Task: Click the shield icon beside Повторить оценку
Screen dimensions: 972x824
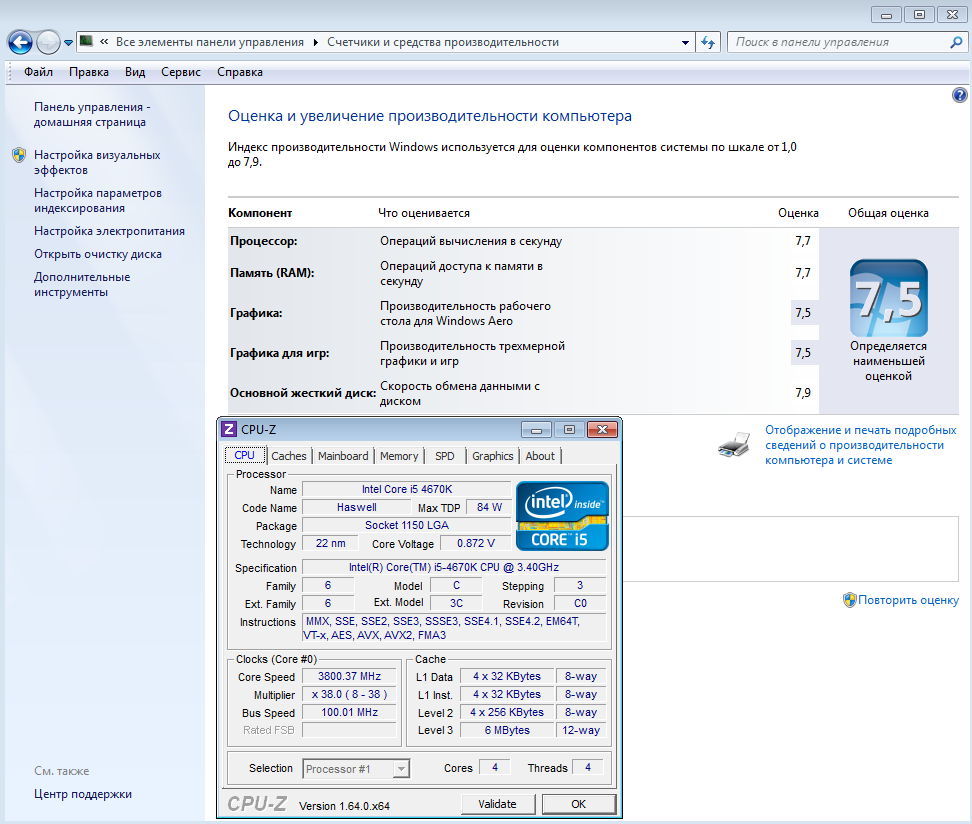Action: coord(850,600)
